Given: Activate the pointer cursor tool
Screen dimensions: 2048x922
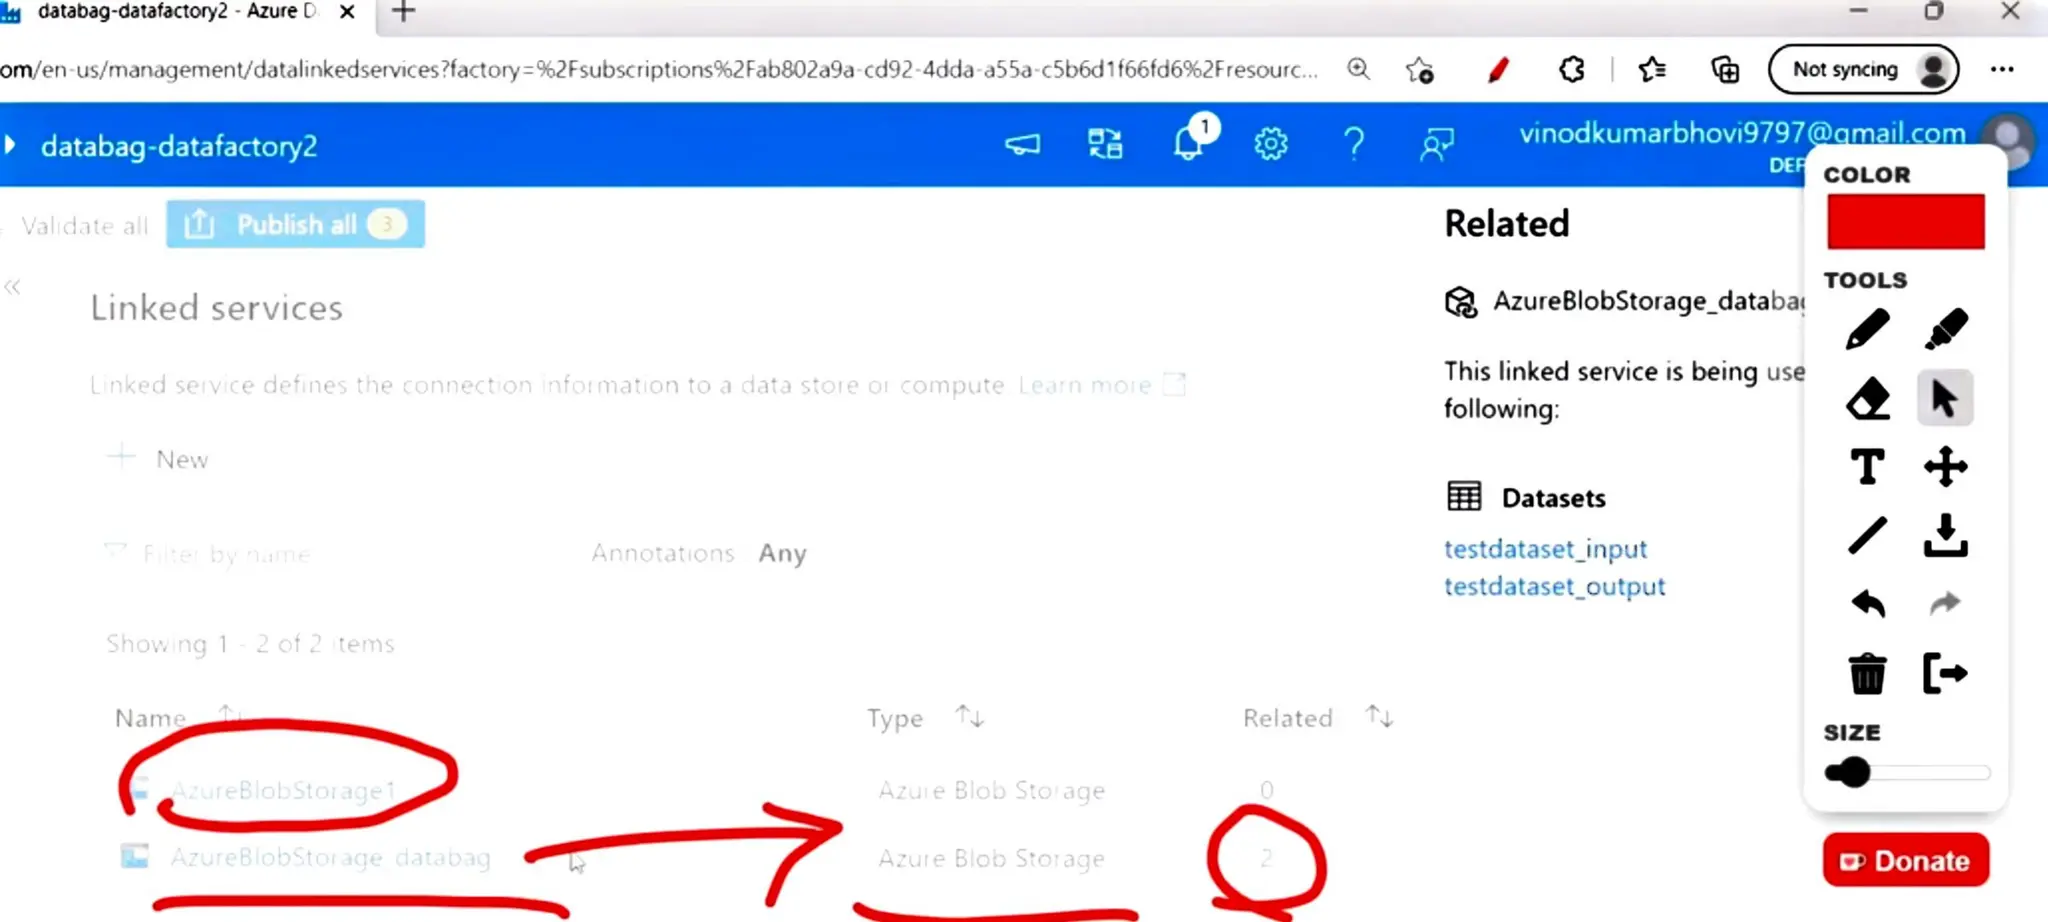Looking at the screenshot, I should pos(1945,399).
